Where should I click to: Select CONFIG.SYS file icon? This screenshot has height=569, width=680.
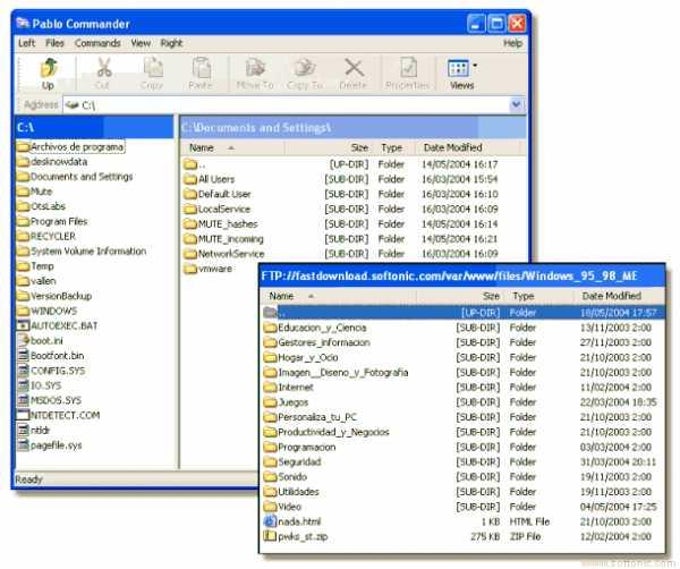coord(23,371)
